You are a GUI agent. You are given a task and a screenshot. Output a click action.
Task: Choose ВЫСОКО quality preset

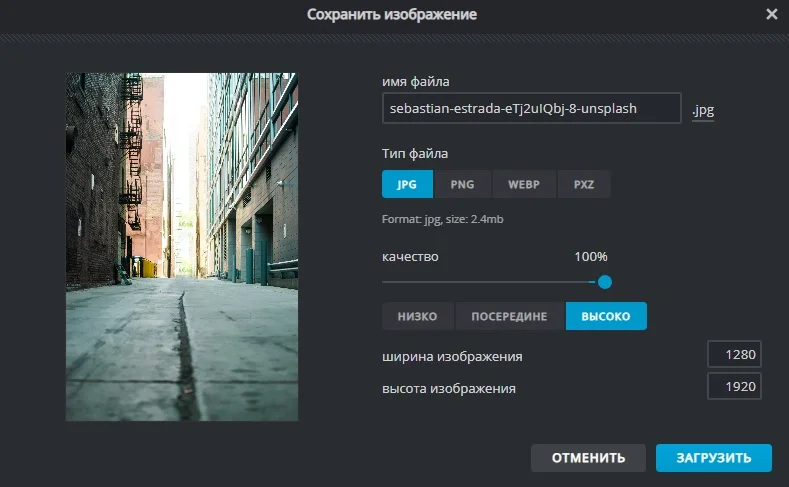coord(606,316)
